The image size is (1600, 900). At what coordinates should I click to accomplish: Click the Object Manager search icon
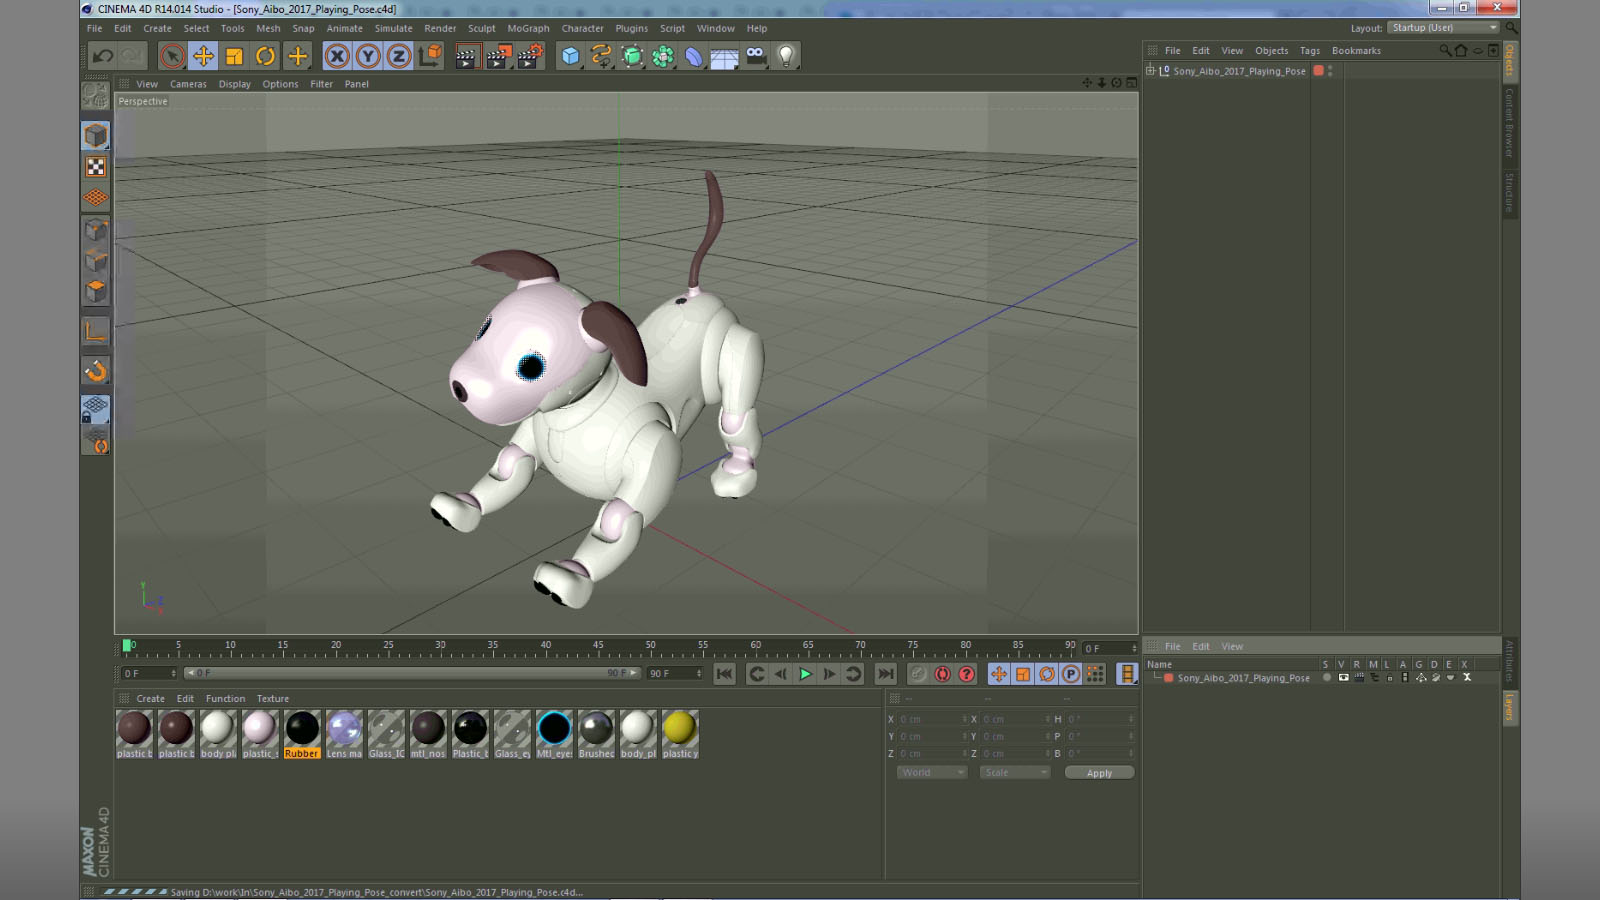tap(1445, 50)
